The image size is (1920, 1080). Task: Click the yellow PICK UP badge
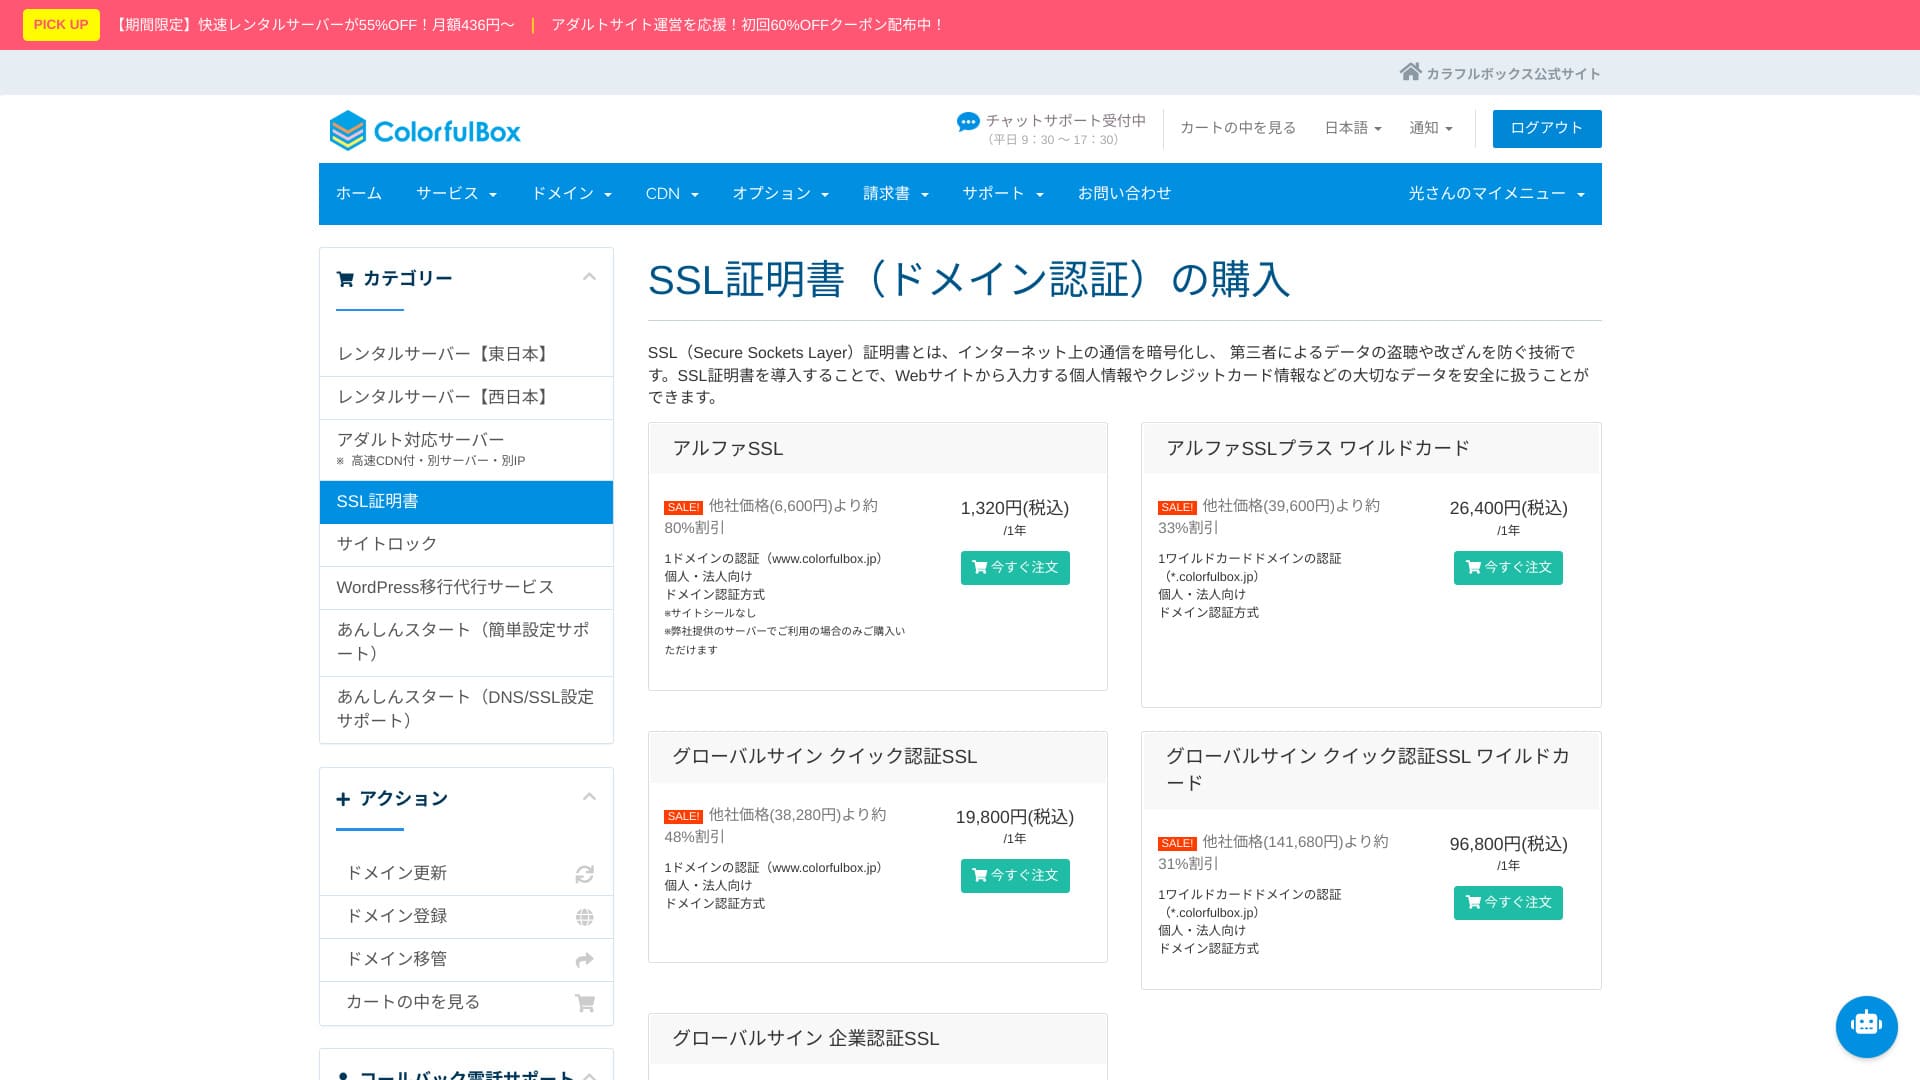pyautogui.click(x=61, y=25)
